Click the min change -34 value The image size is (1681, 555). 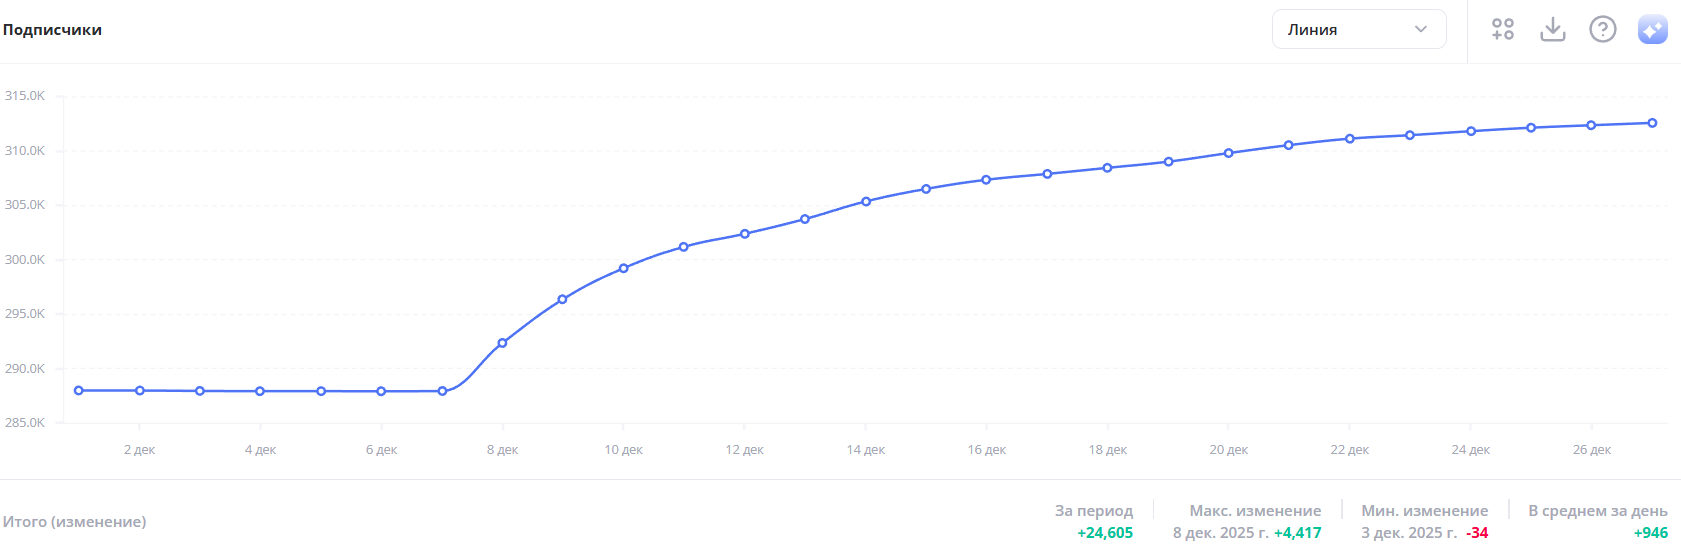pyautogui.click(x=1477, y=533)
